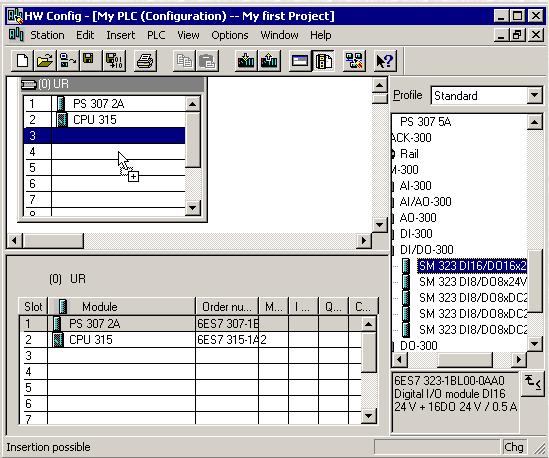Click detail table scroll down arrow

368,416
